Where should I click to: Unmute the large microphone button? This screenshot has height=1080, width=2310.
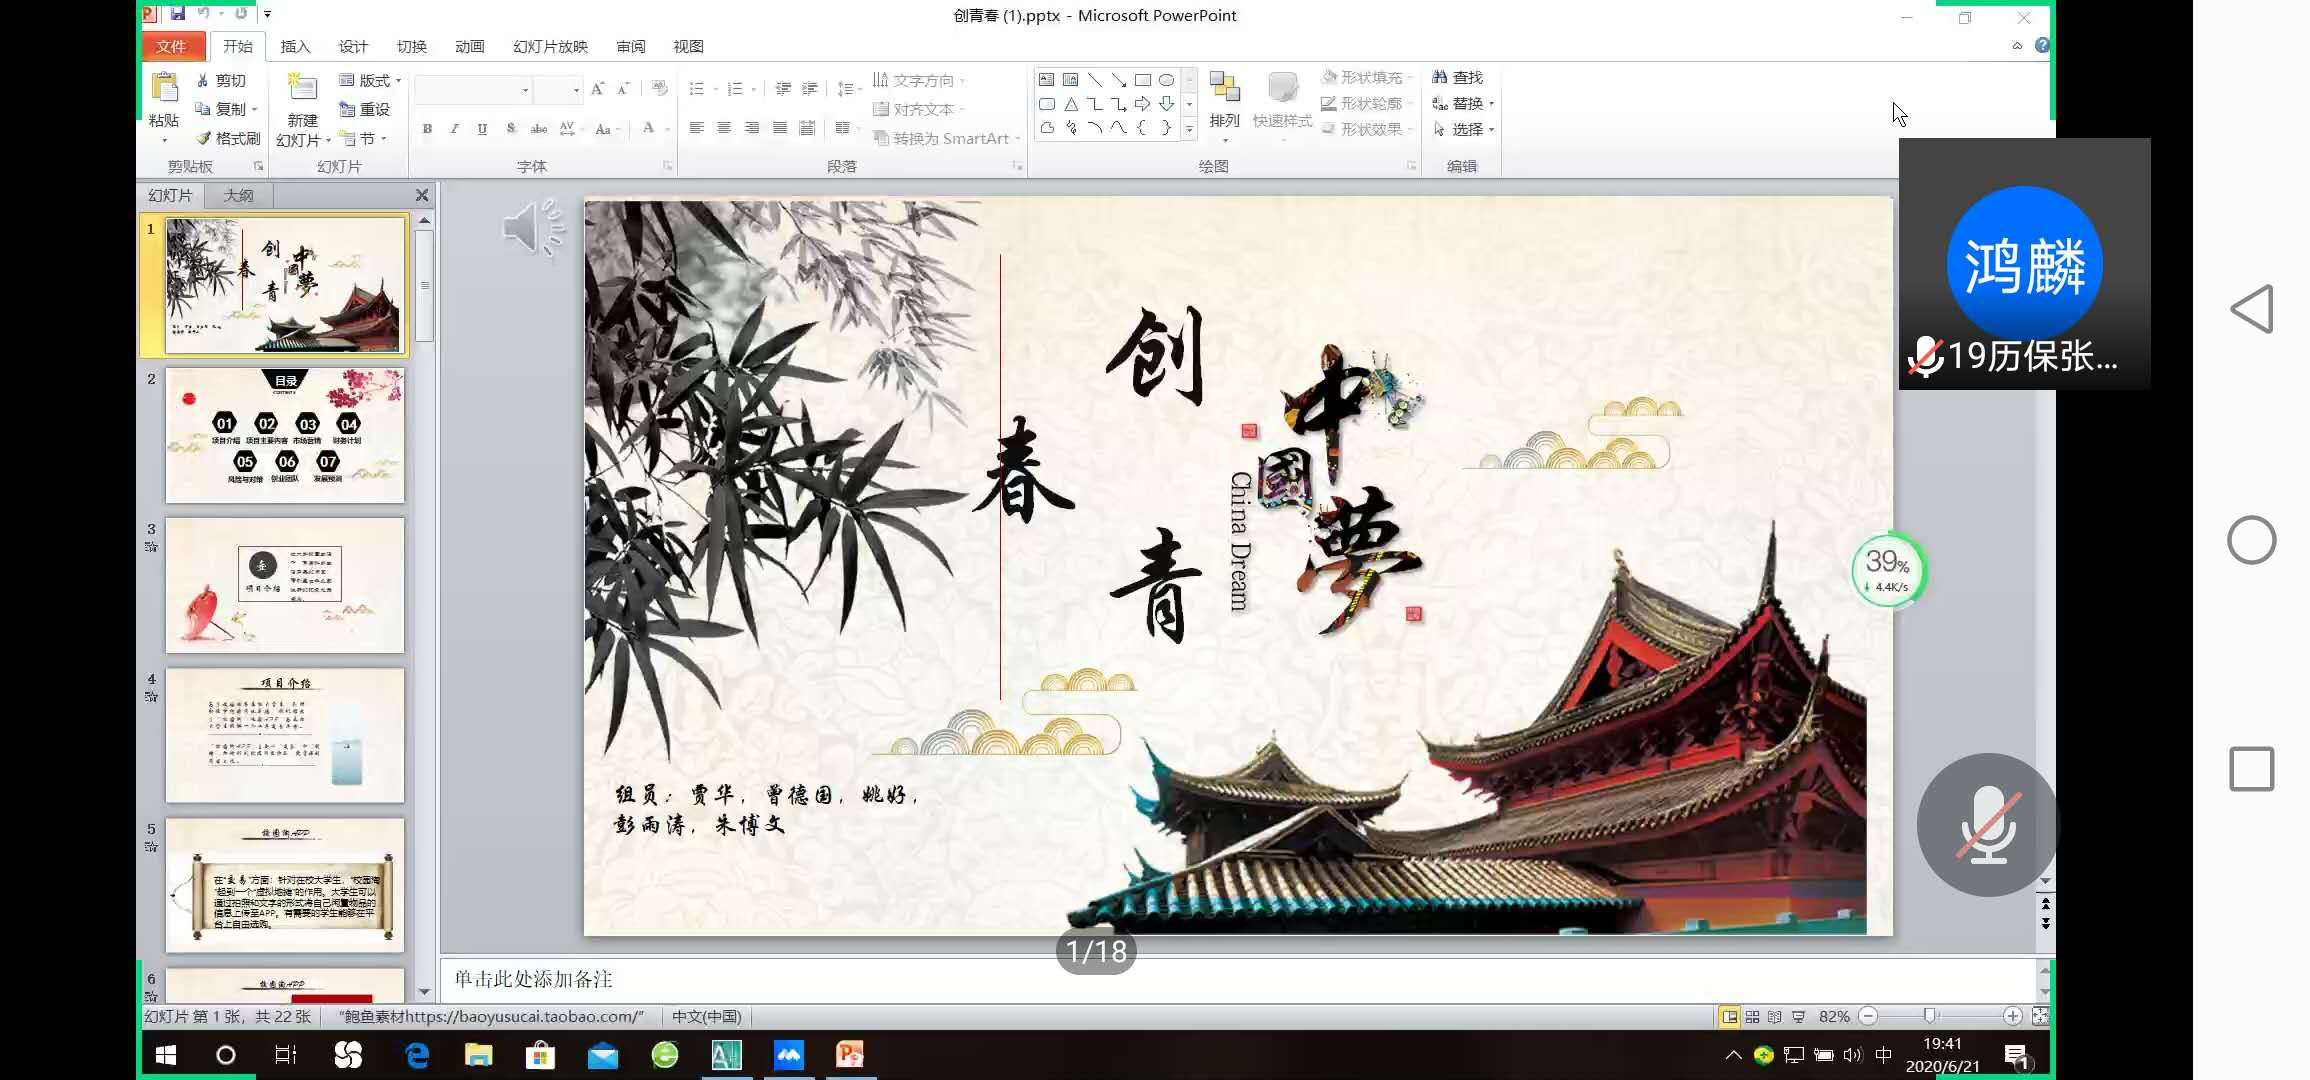coord(1987,825)
